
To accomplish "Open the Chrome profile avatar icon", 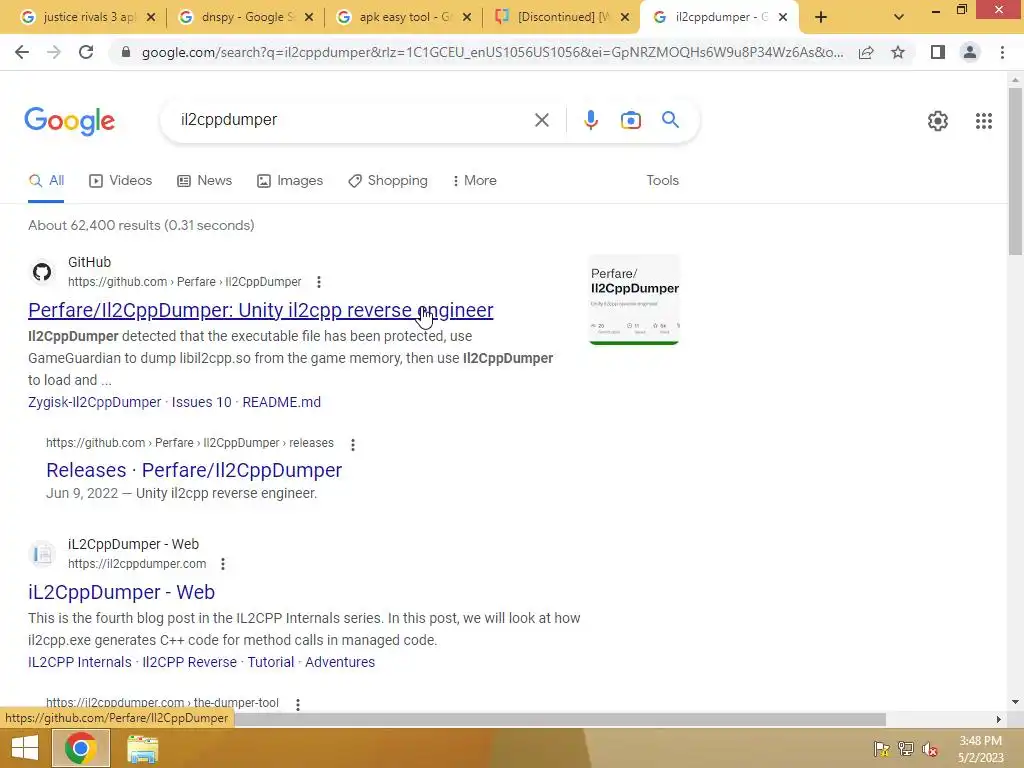I will pyautogui.click(x=970, y=52).
